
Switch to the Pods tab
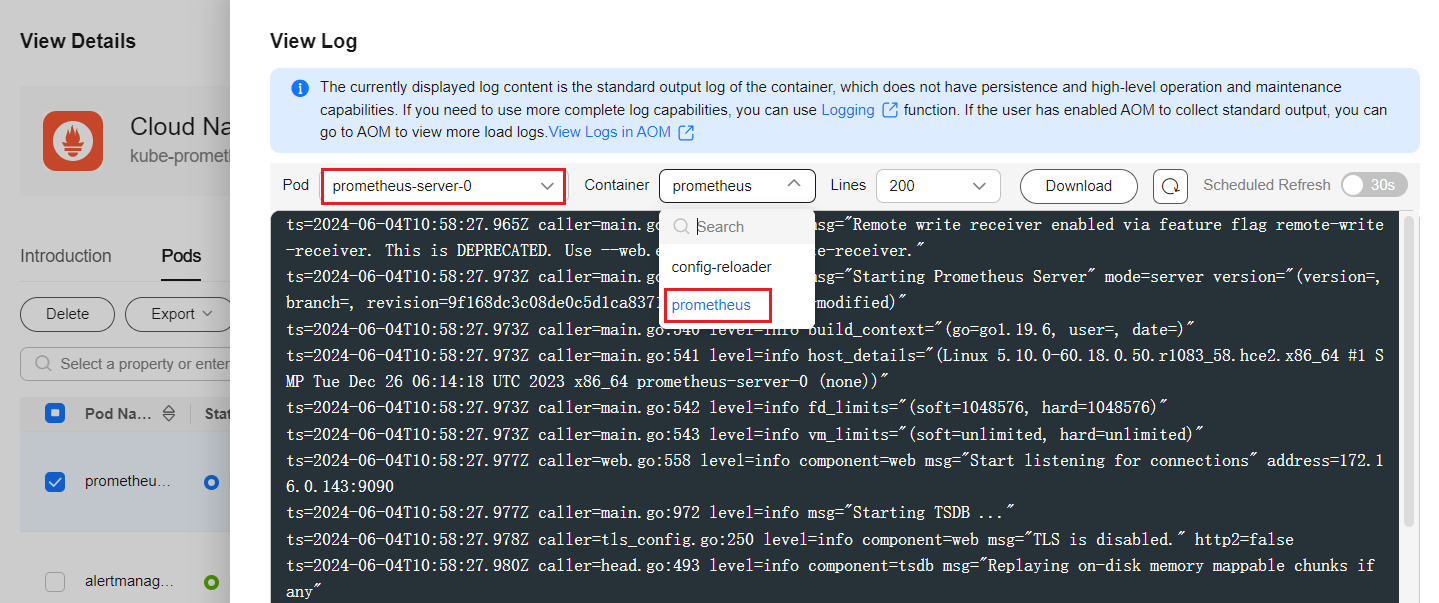tap(181, 256)
